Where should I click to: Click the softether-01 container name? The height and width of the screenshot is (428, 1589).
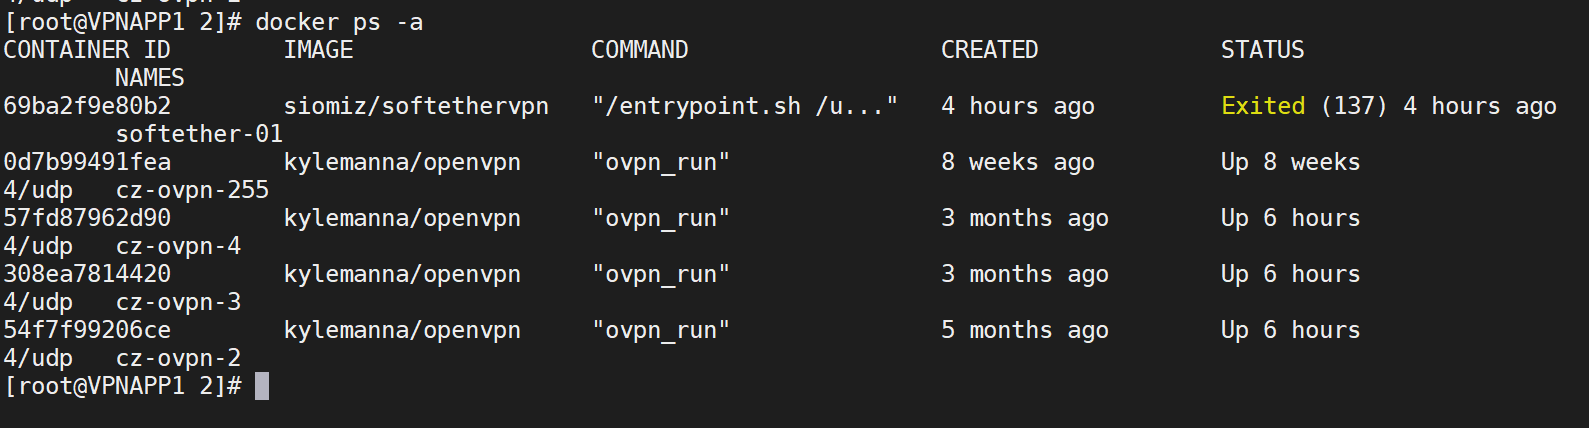[x=199, y=134]
